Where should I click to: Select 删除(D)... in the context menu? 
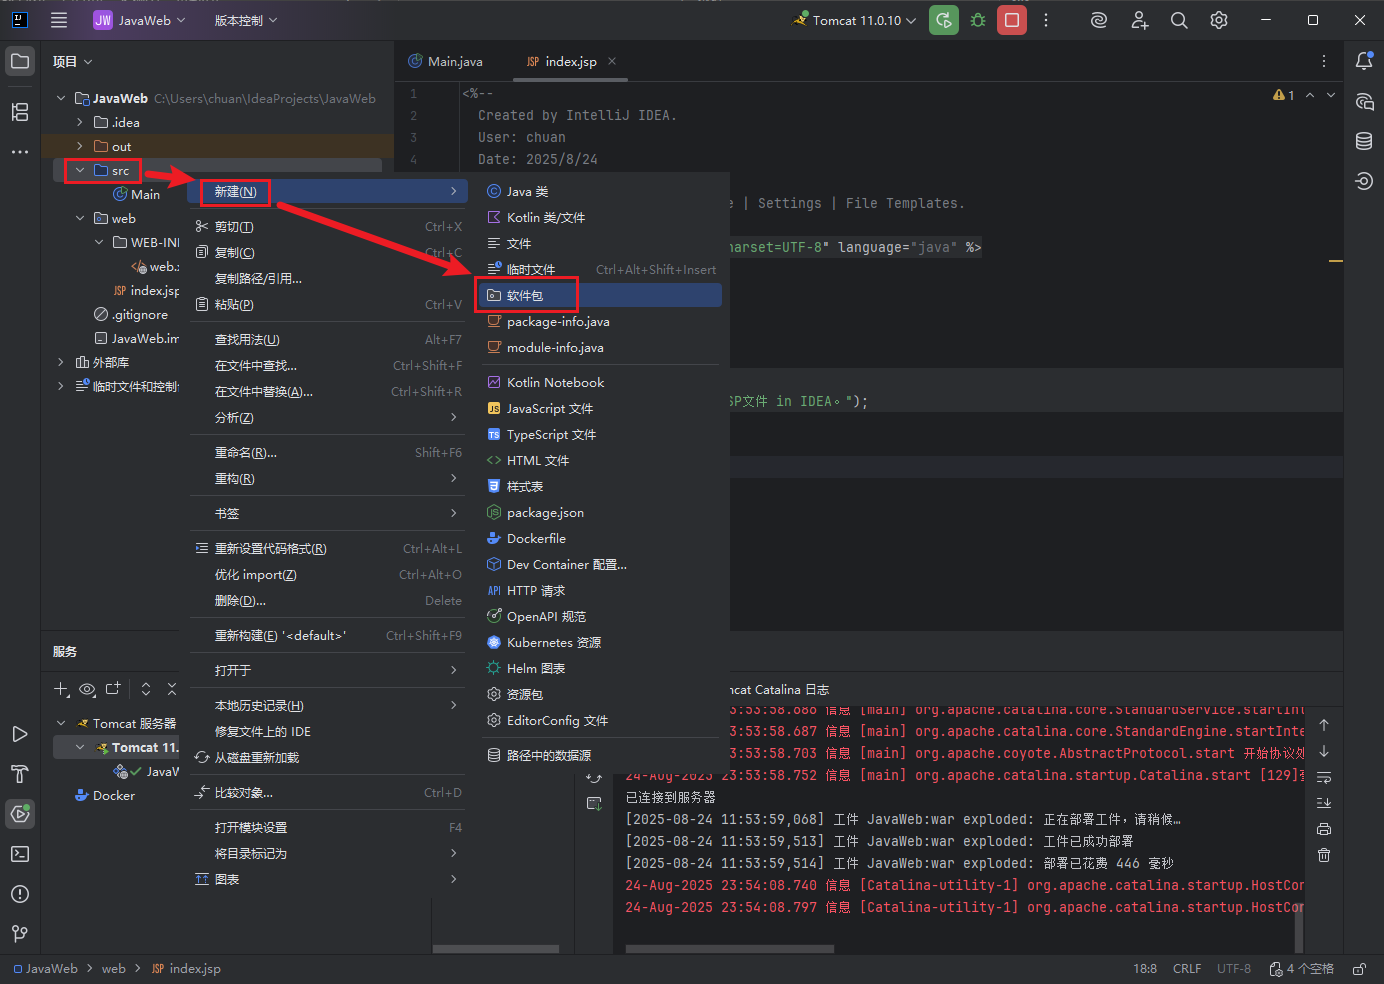tap(328, 600)
